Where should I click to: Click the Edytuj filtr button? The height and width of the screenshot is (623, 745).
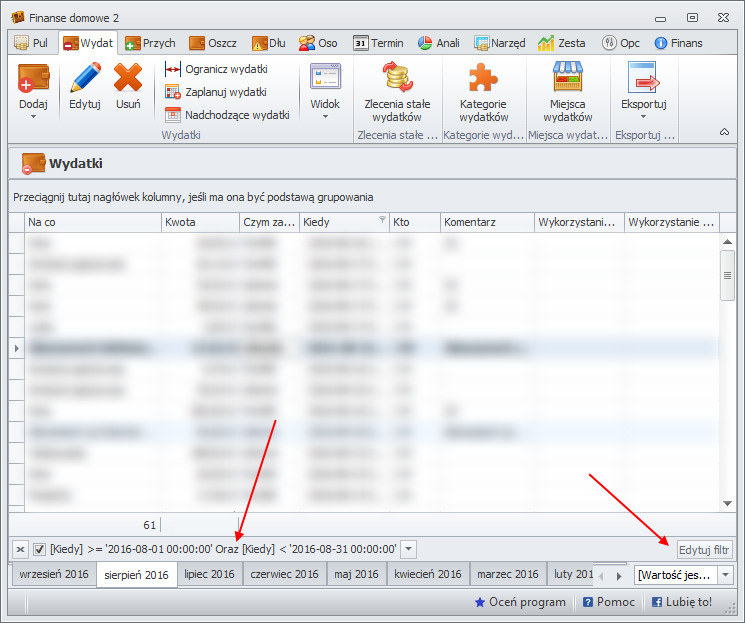(704, 549)
